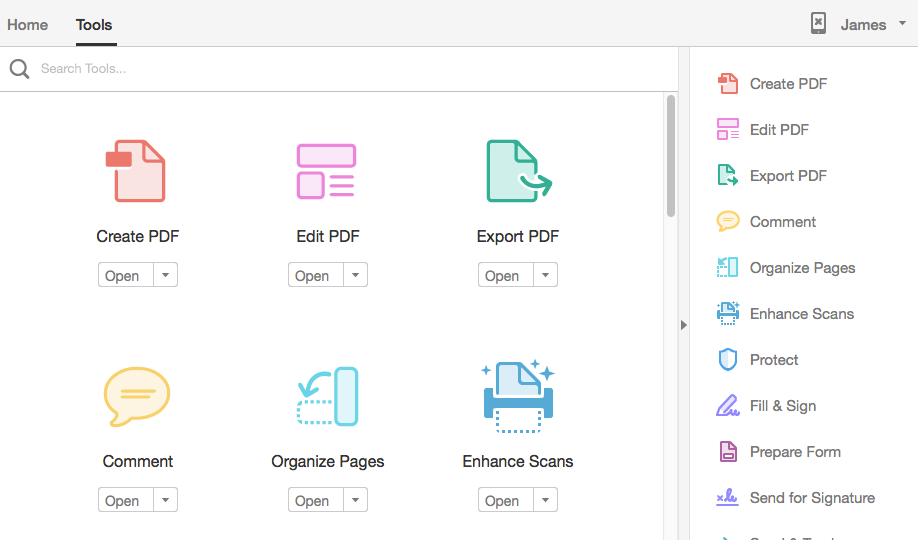The width and height of the screenshot is (918, 540).
Task: Select Comment icon in right sidebar
Action: [x=728, y=221]
